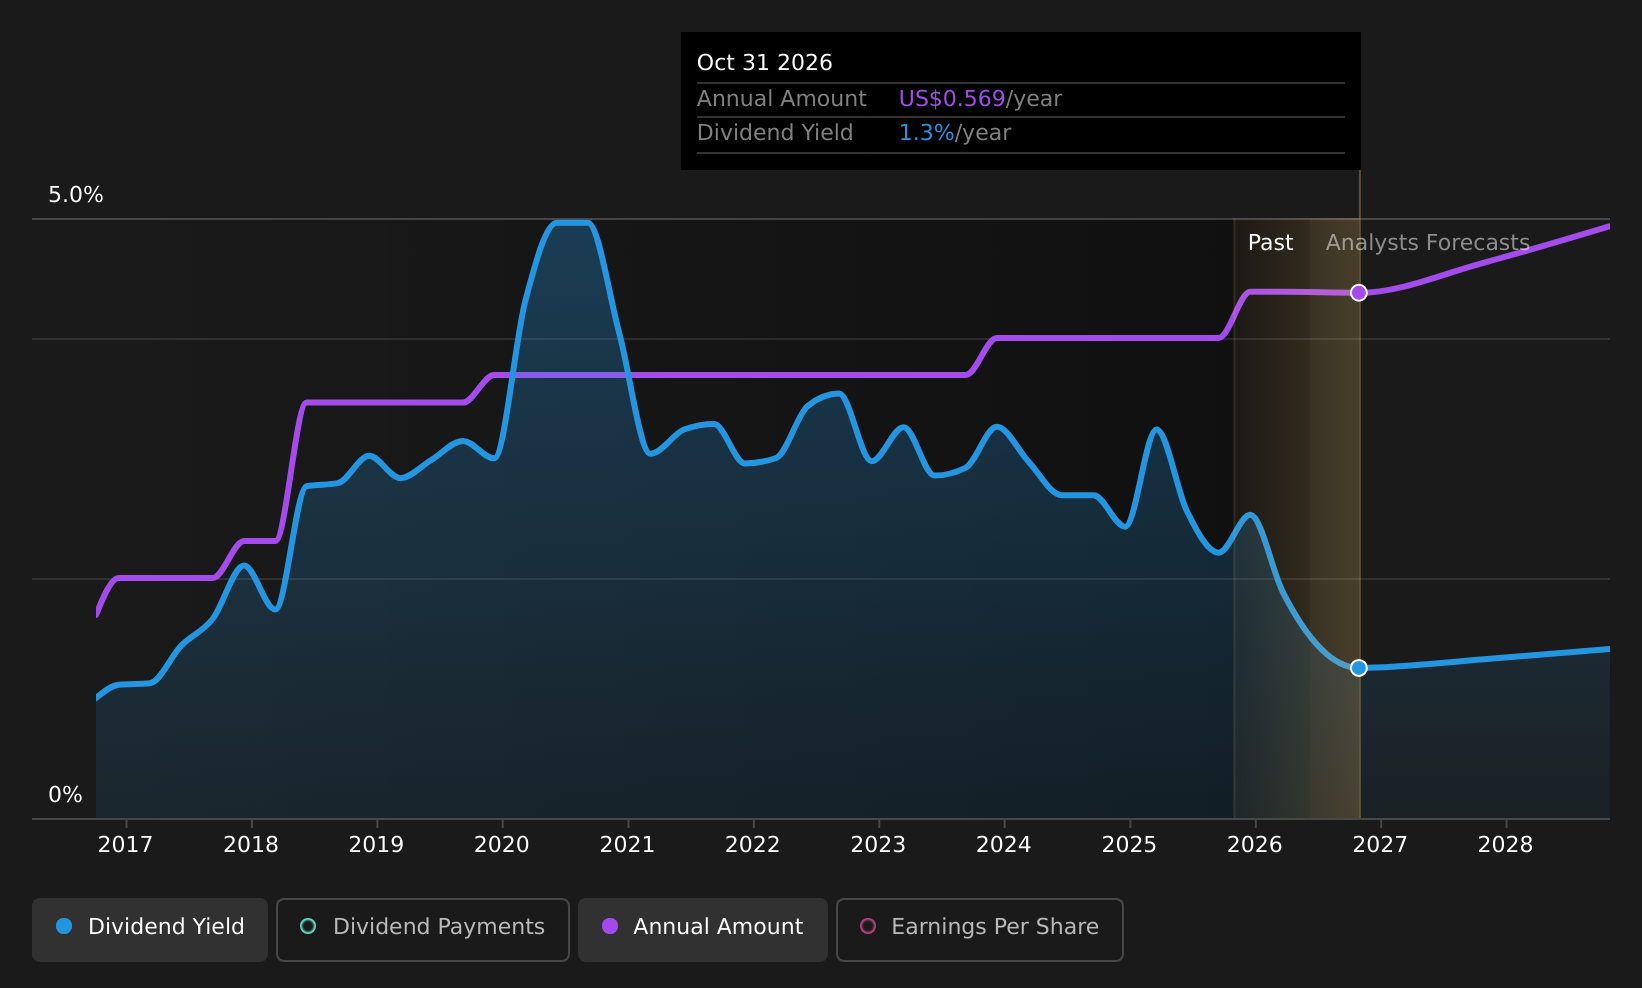The width and height of the screenshot is (1642, 988).
Task: Click the 2024 x-axis label
Action: point(1004,845)
